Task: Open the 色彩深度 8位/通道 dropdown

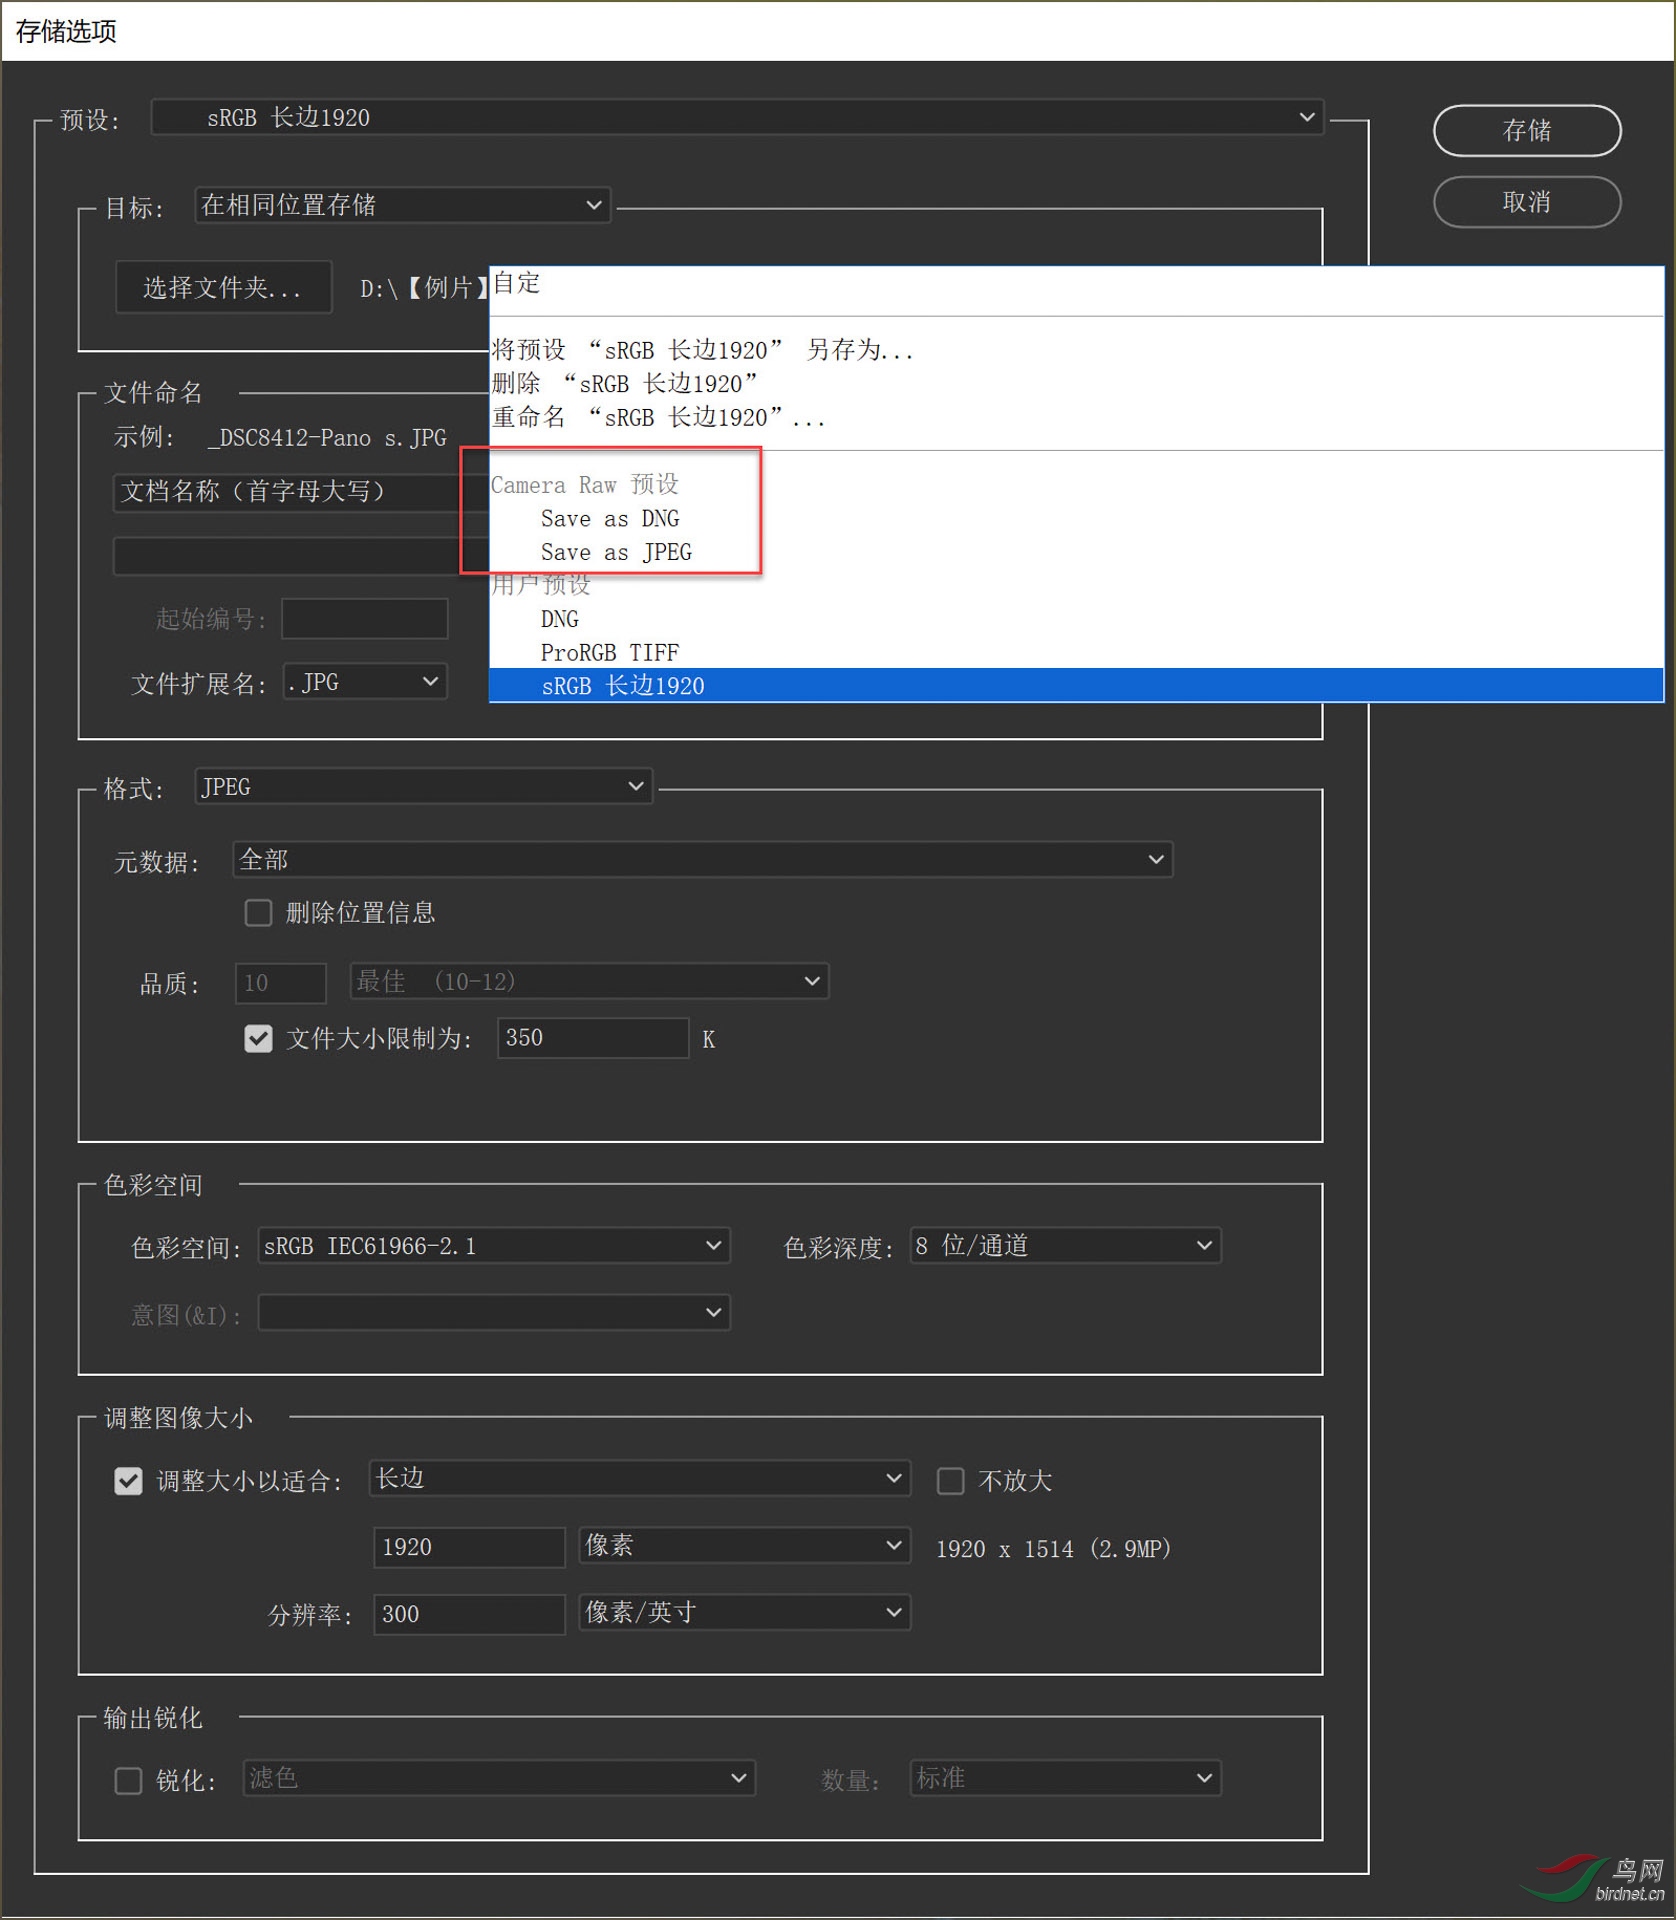Action: point(1064,1245)
